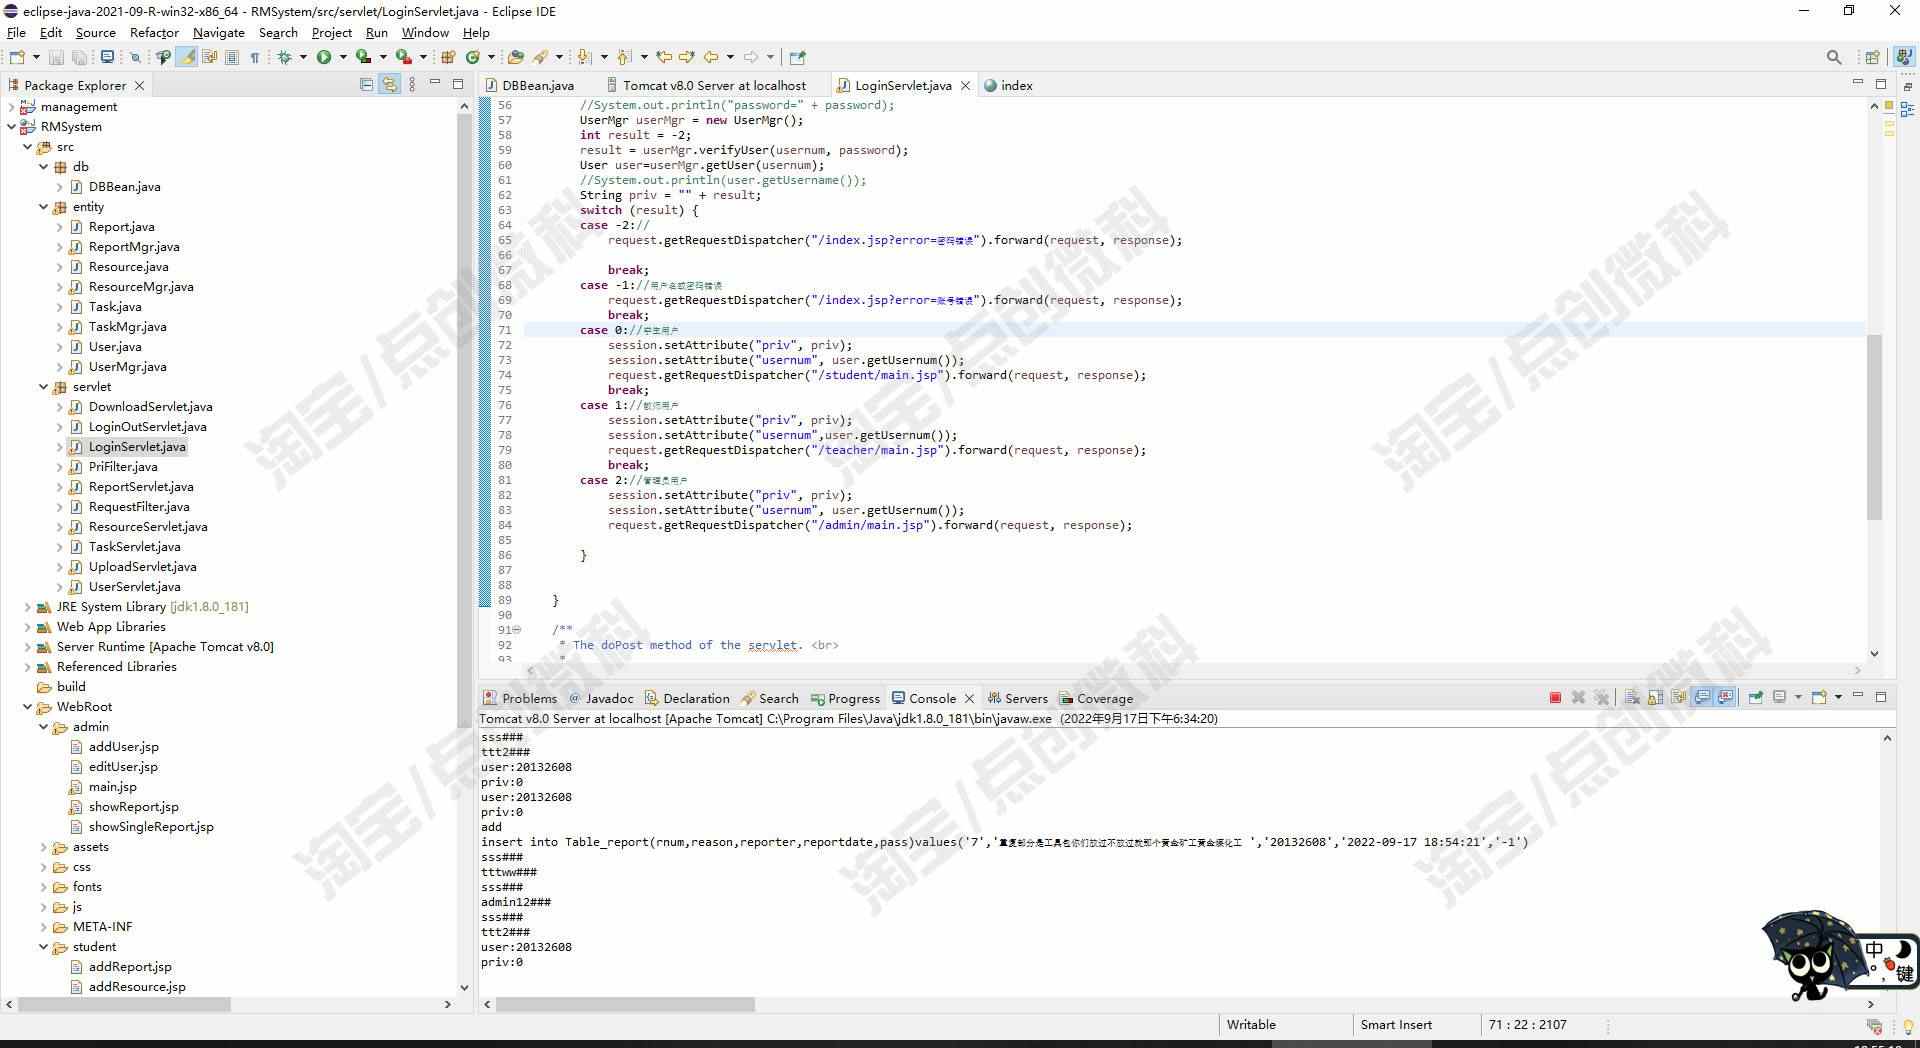
Task: Toggle Show Whitespace Characters pilcrow
Action: (255, 57)
